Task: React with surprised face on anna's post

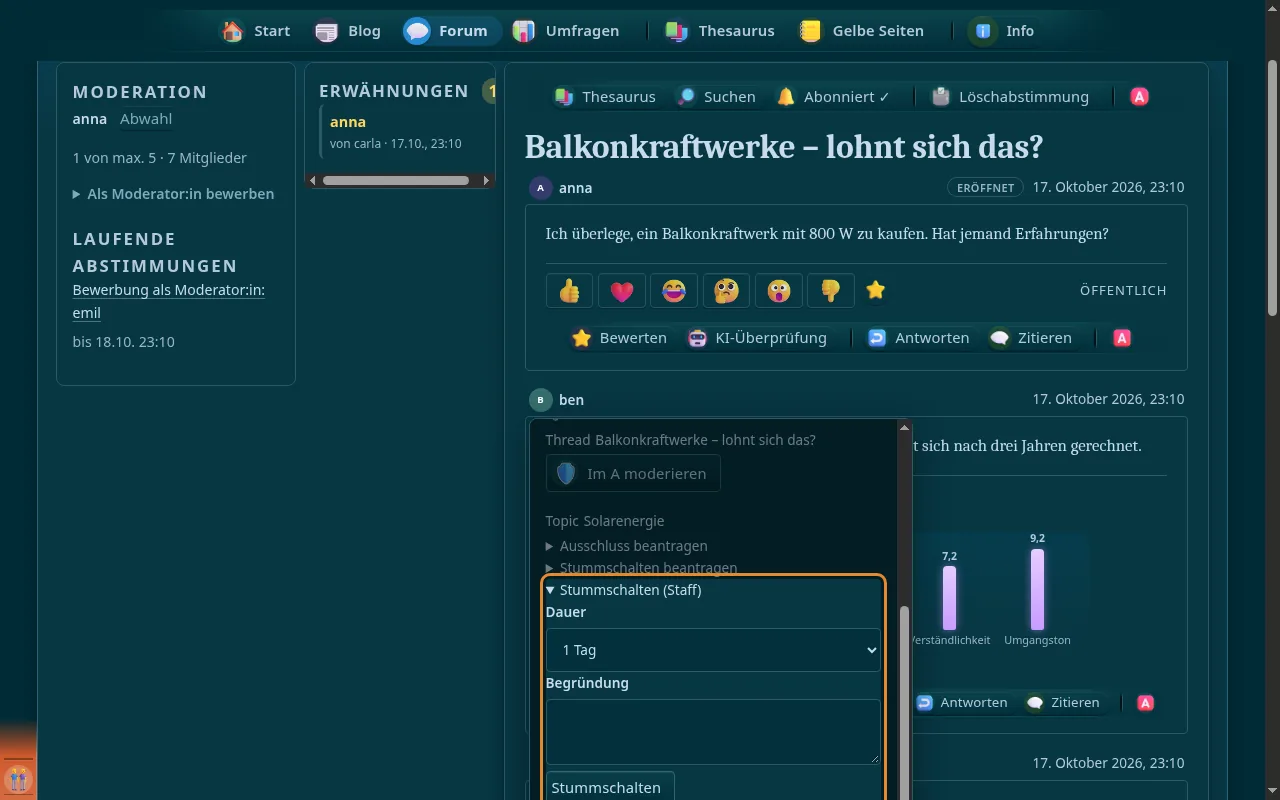Action: [x=779, y=291]
